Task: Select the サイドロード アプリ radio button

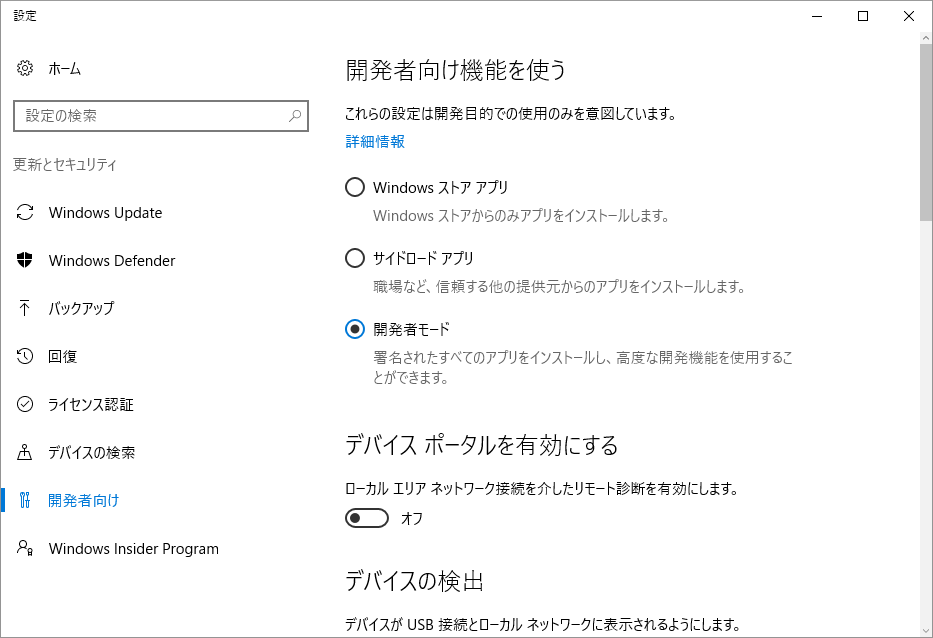Action: click(x=355, y=258)
